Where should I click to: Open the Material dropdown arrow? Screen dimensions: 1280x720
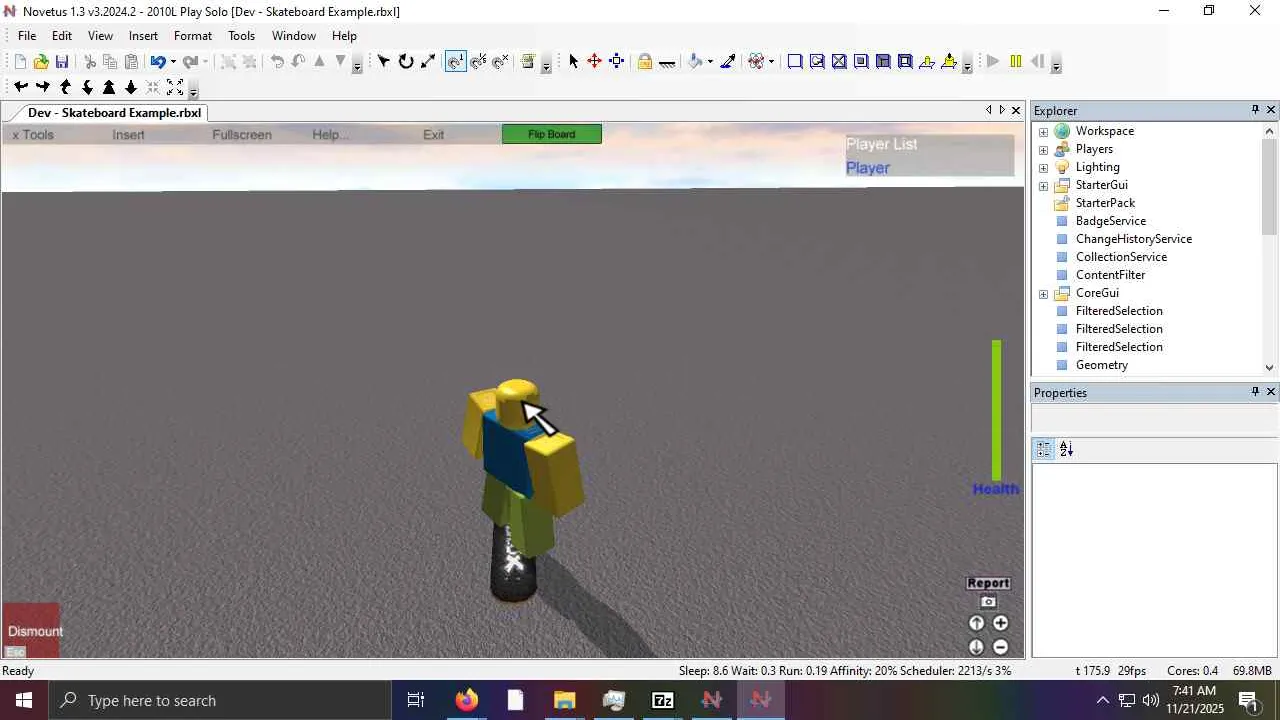[x=771, y=62]
